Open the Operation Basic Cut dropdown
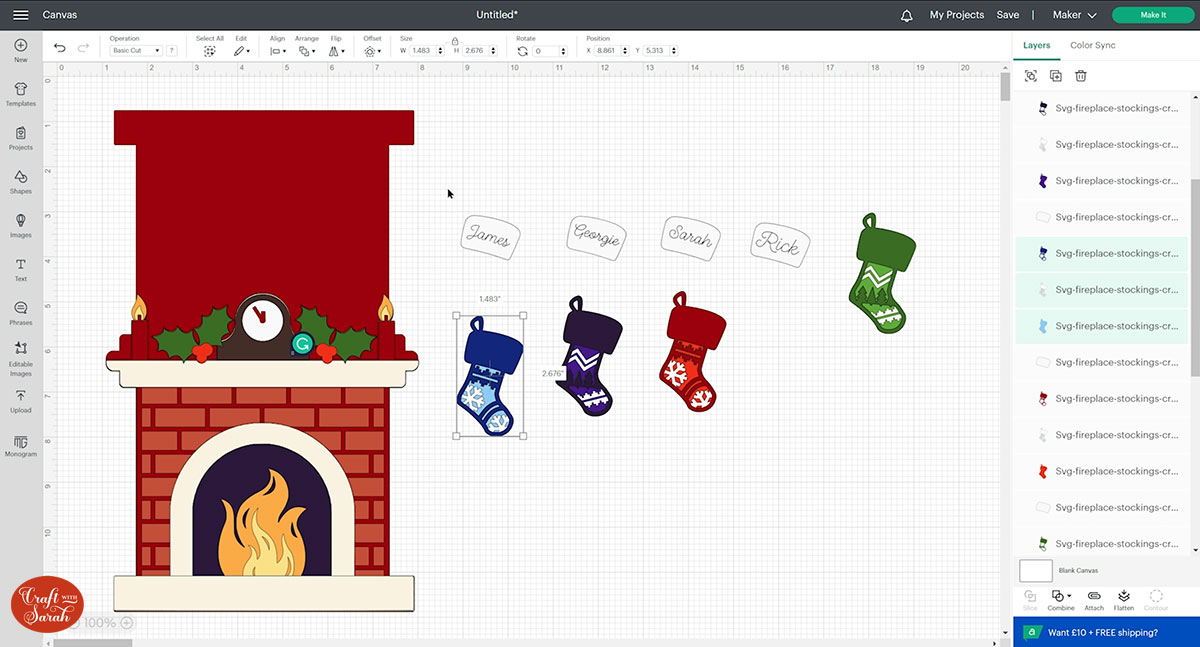The width and height of the screenshot is (1200, 647). tap(135, 50)
